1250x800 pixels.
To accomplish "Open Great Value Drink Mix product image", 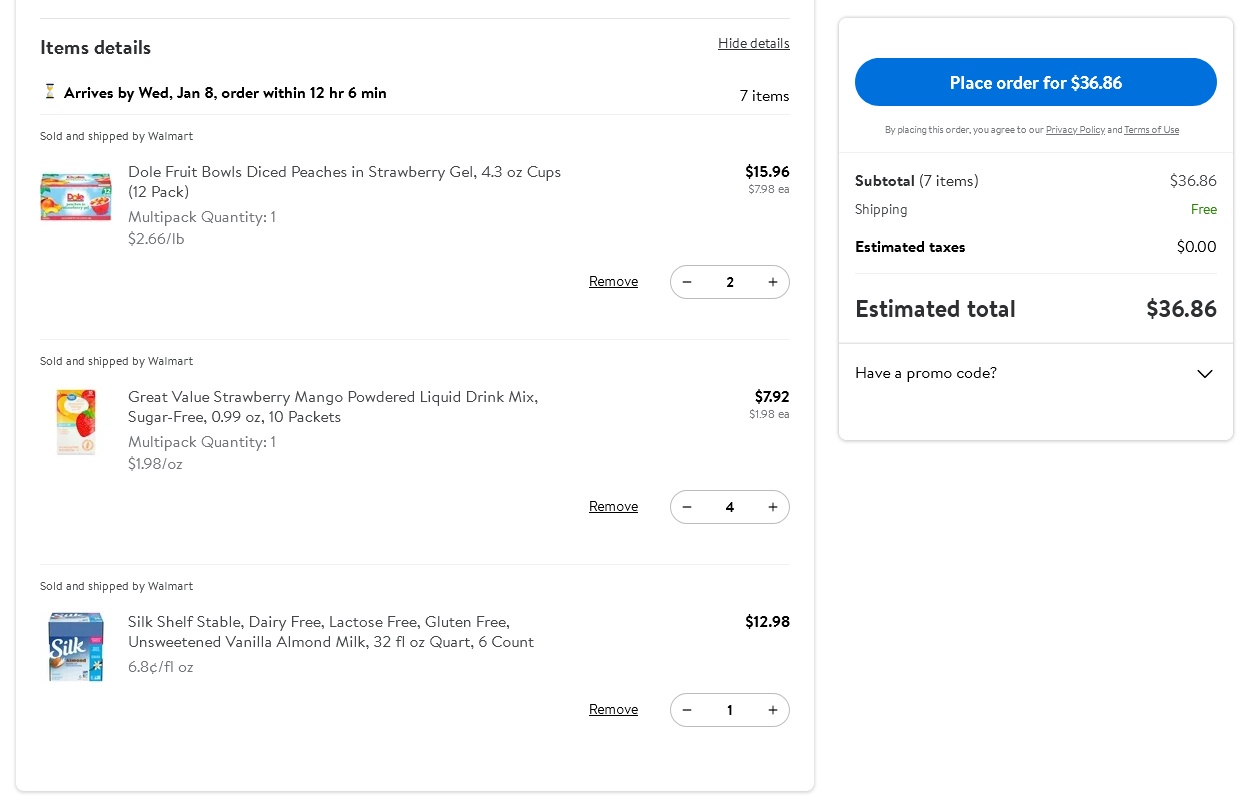I will point(76,422).
